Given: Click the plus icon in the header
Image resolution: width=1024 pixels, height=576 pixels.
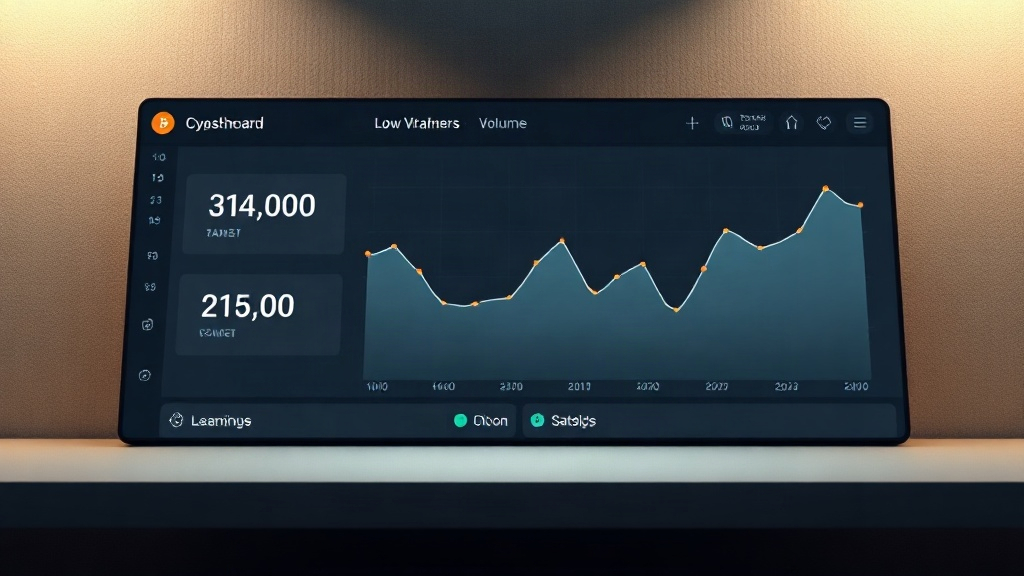Looking at the screenshot, I should [692, 123].
